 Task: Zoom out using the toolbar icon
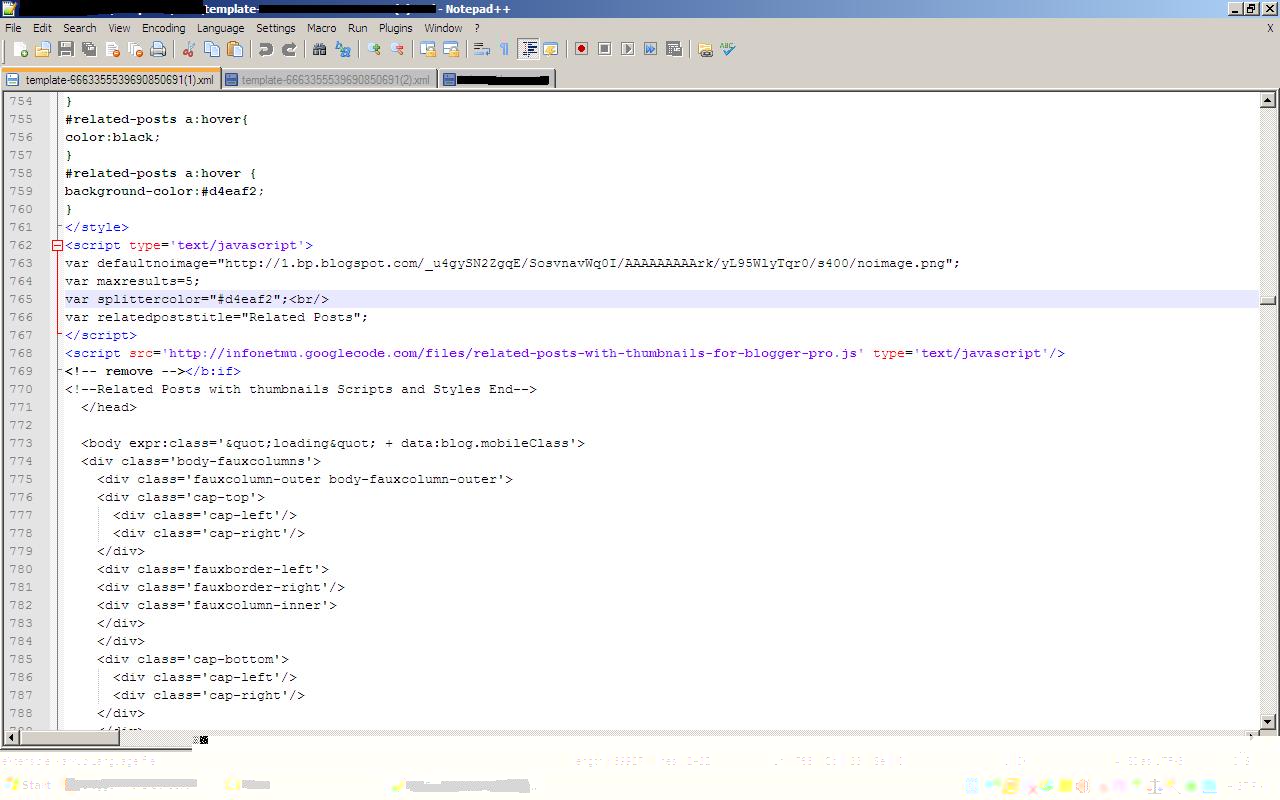(x=397, y=49)
